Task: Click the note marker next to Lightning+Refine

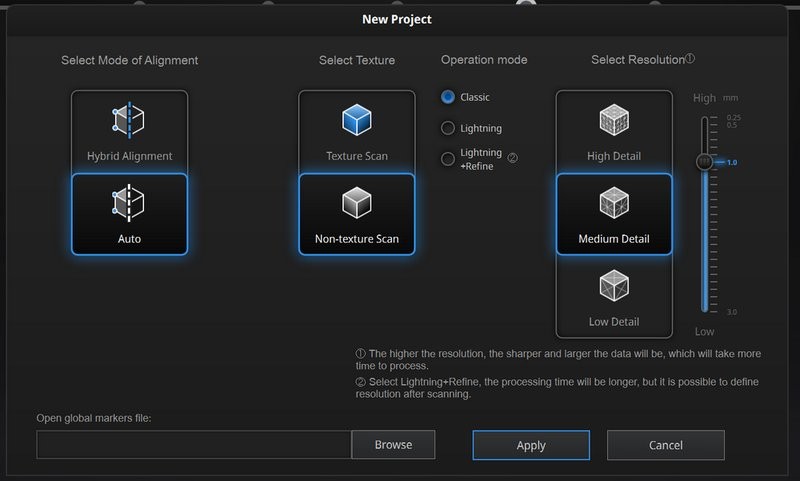Action: [513, 157]
